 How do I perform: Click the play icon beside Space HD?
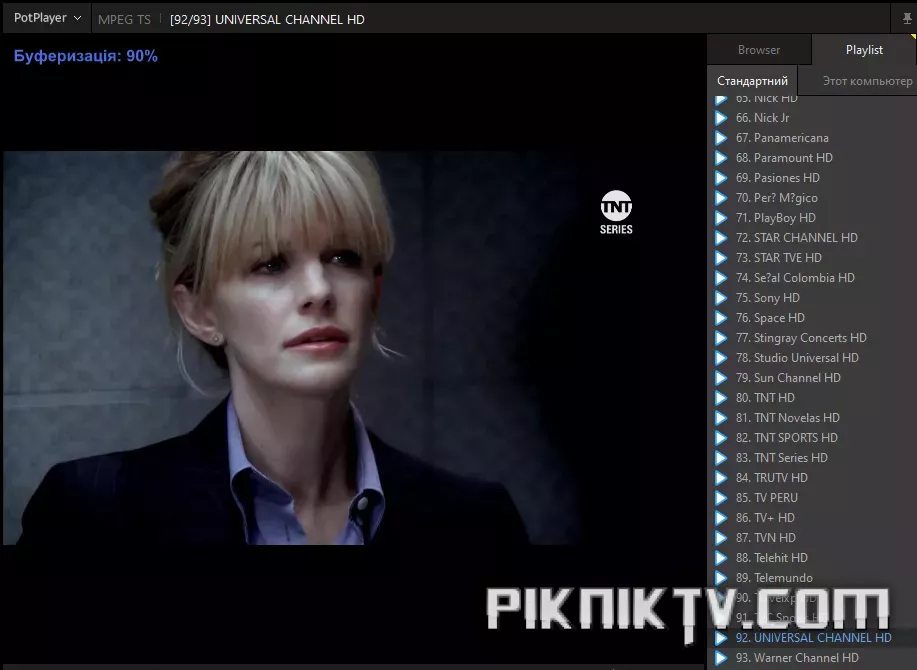click(721, 318)
